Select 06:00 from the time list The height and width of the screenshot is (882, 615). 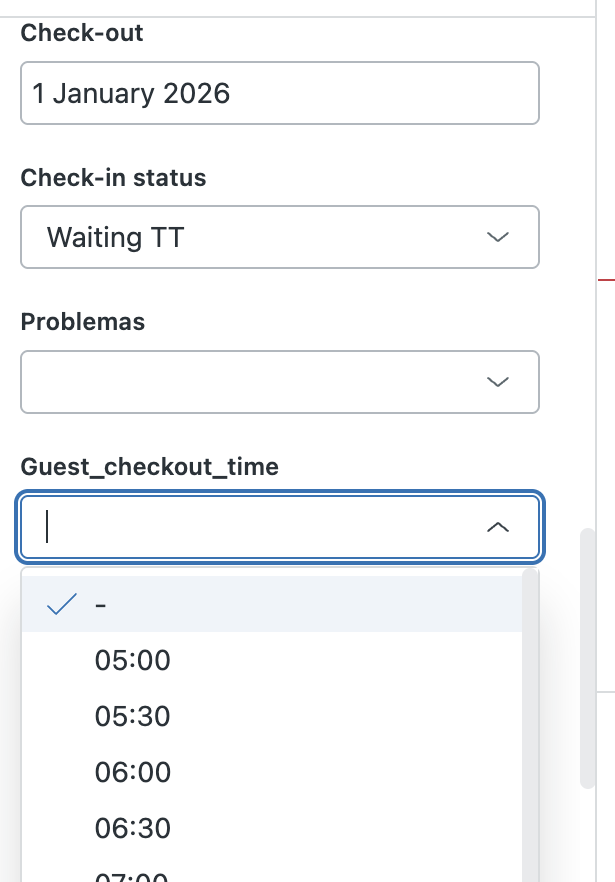(133, 772)
